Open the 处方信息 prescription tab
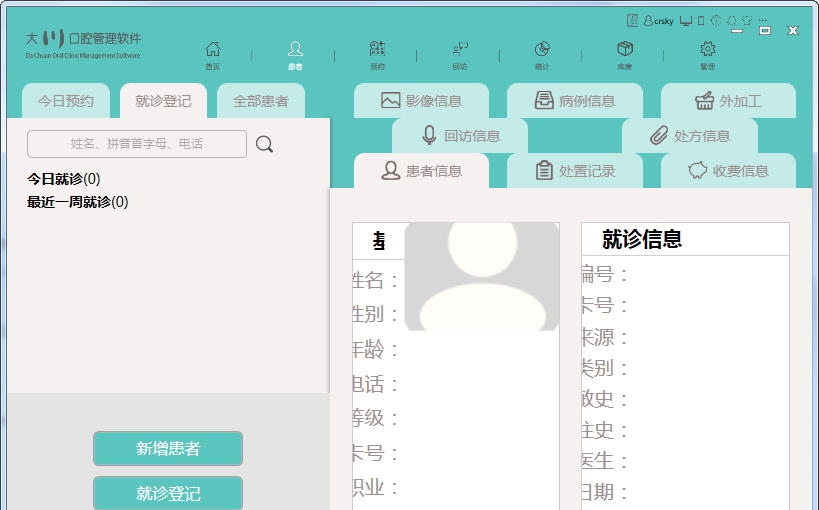The width and height of the screenshot is (819, 510). tap(690, 136)
